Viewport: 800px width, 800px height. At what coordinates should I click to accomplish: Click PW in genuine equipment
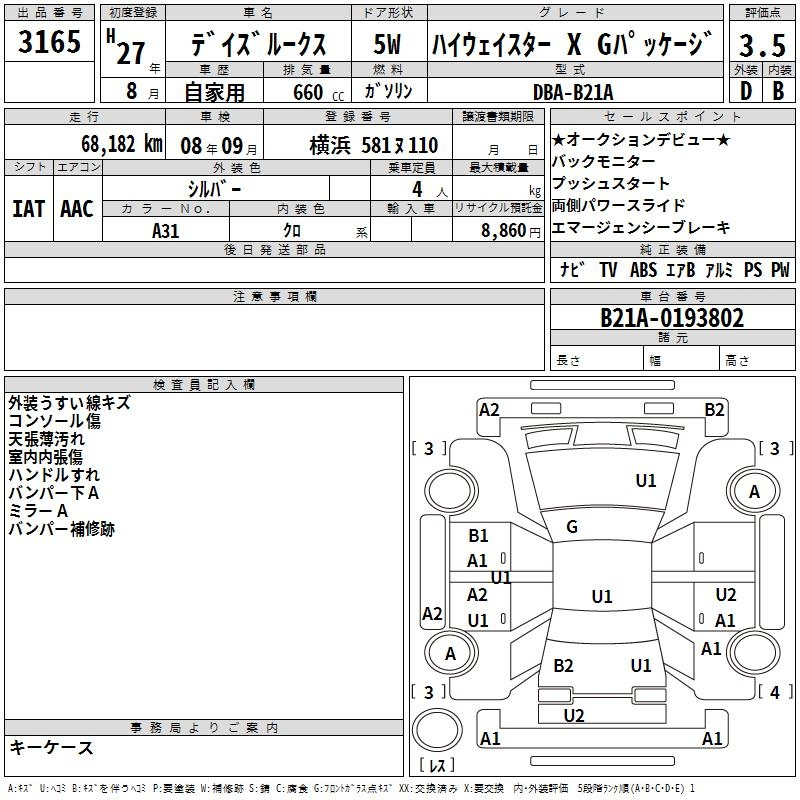(x=780, y=269)
